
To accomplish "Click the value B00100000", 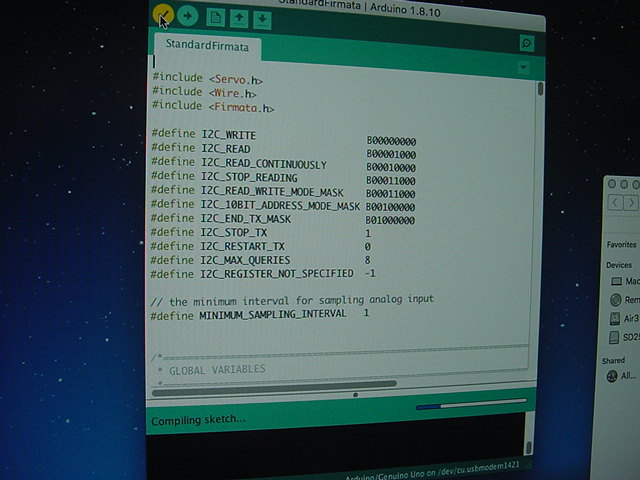I will pyautogui.click(x=391, y=207).
